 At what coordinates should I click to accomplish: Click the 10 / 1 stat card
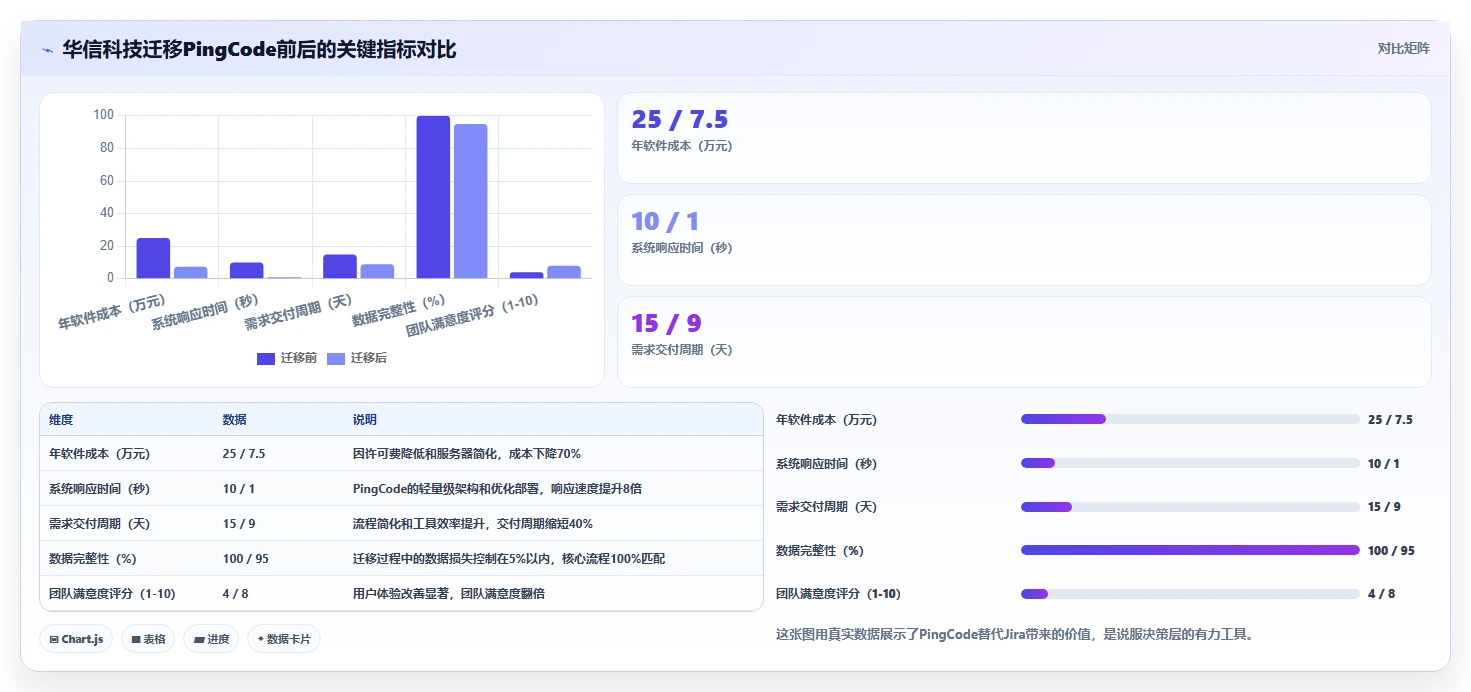click(1024, 240)
